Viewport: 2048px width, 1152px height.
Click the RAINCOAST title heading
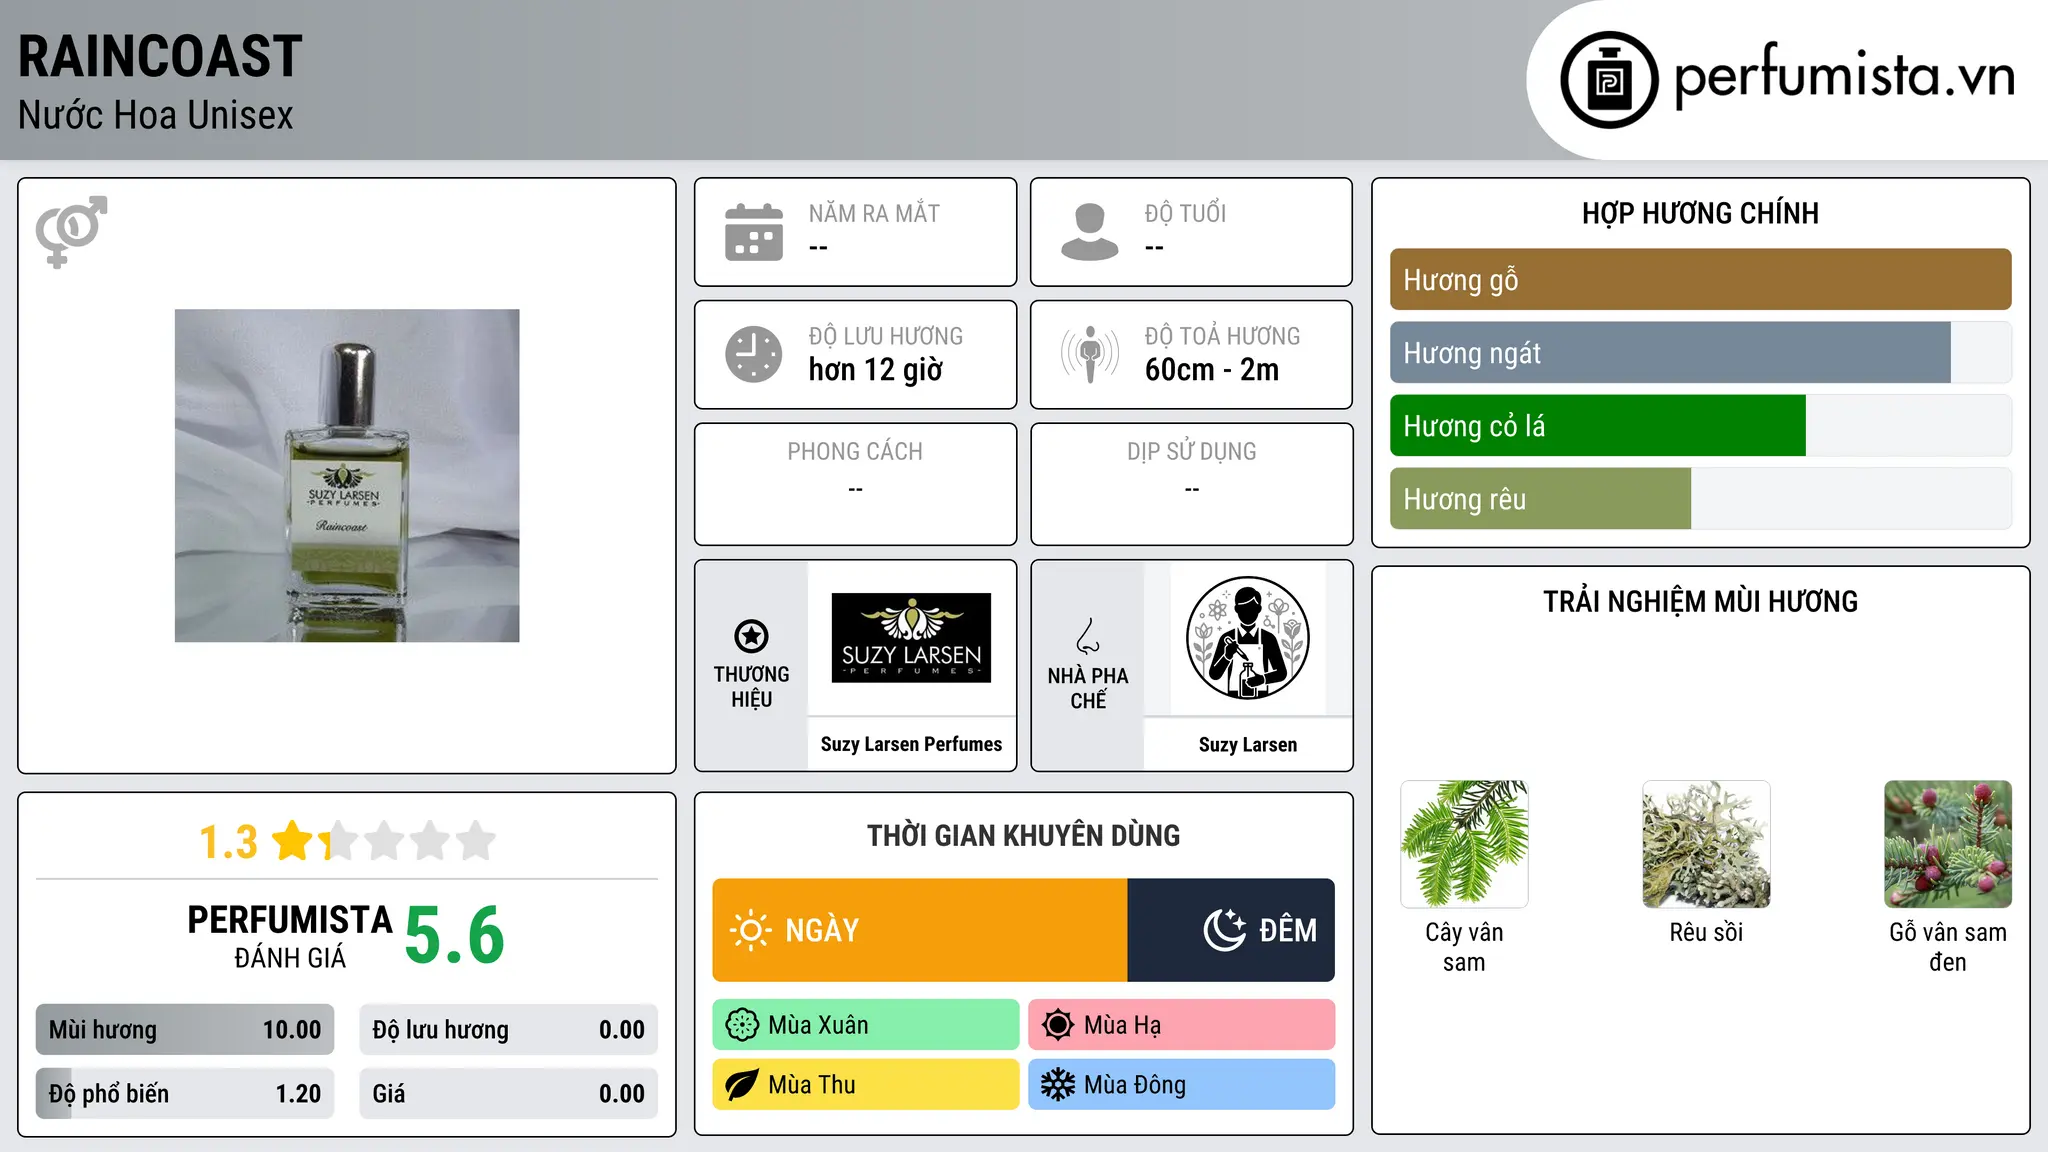pyautogui.click(x=160, y=56)
